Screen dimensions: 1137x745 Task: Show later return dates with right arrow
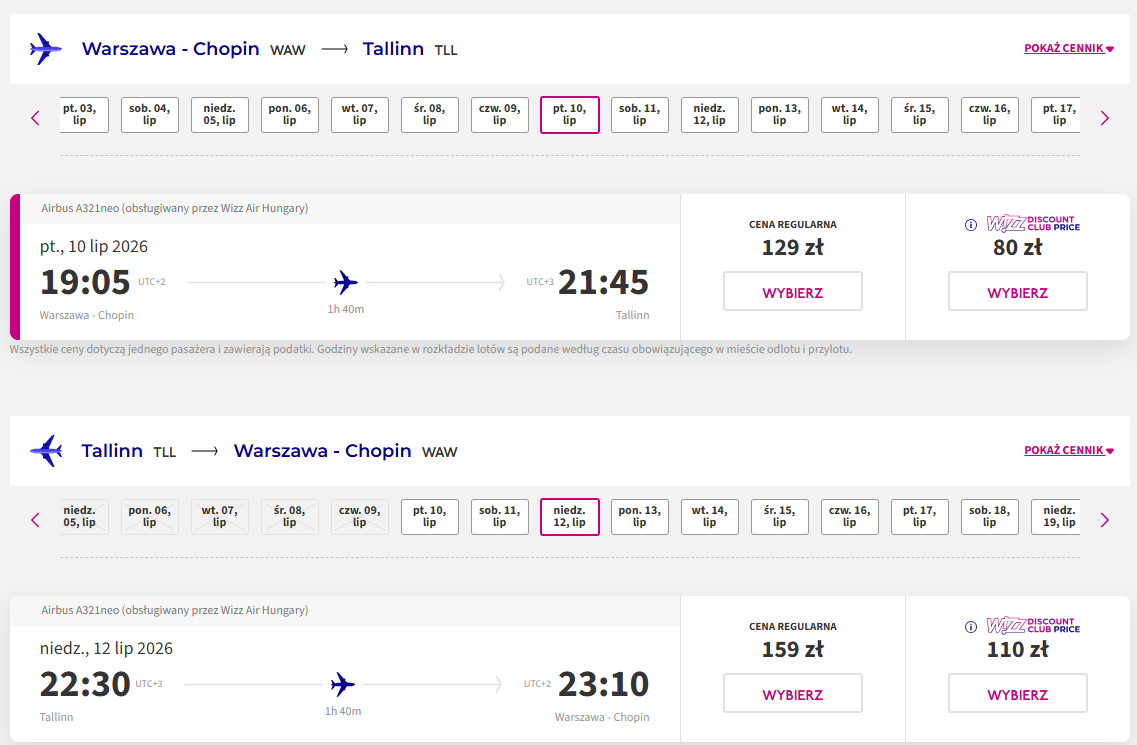(x=1104, y=519)
